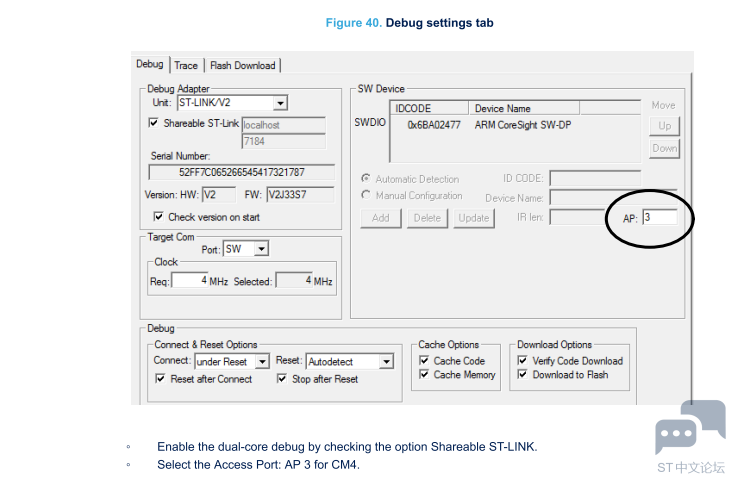Screen dimensions: 734x483
Task: Click the Selected clock MHz field
Action: click(294, 281)
